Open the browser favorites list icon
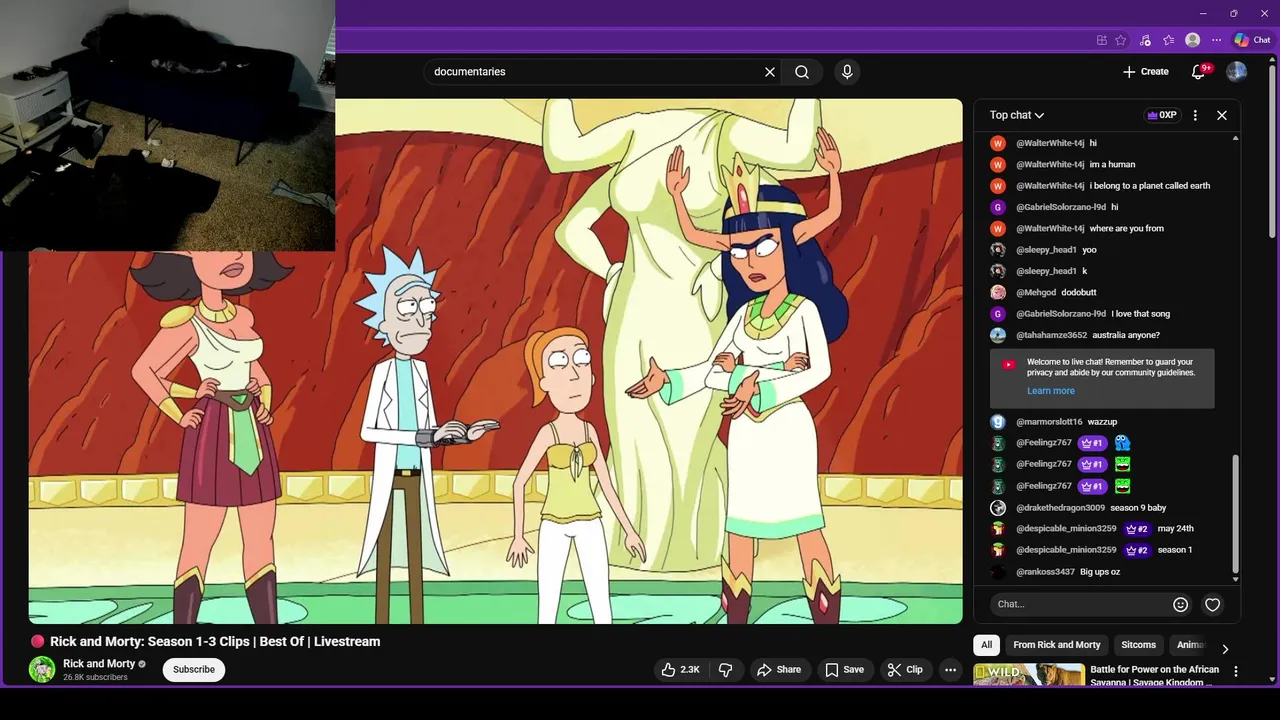Screen dimensions: 1280x720 point(1168,40)
